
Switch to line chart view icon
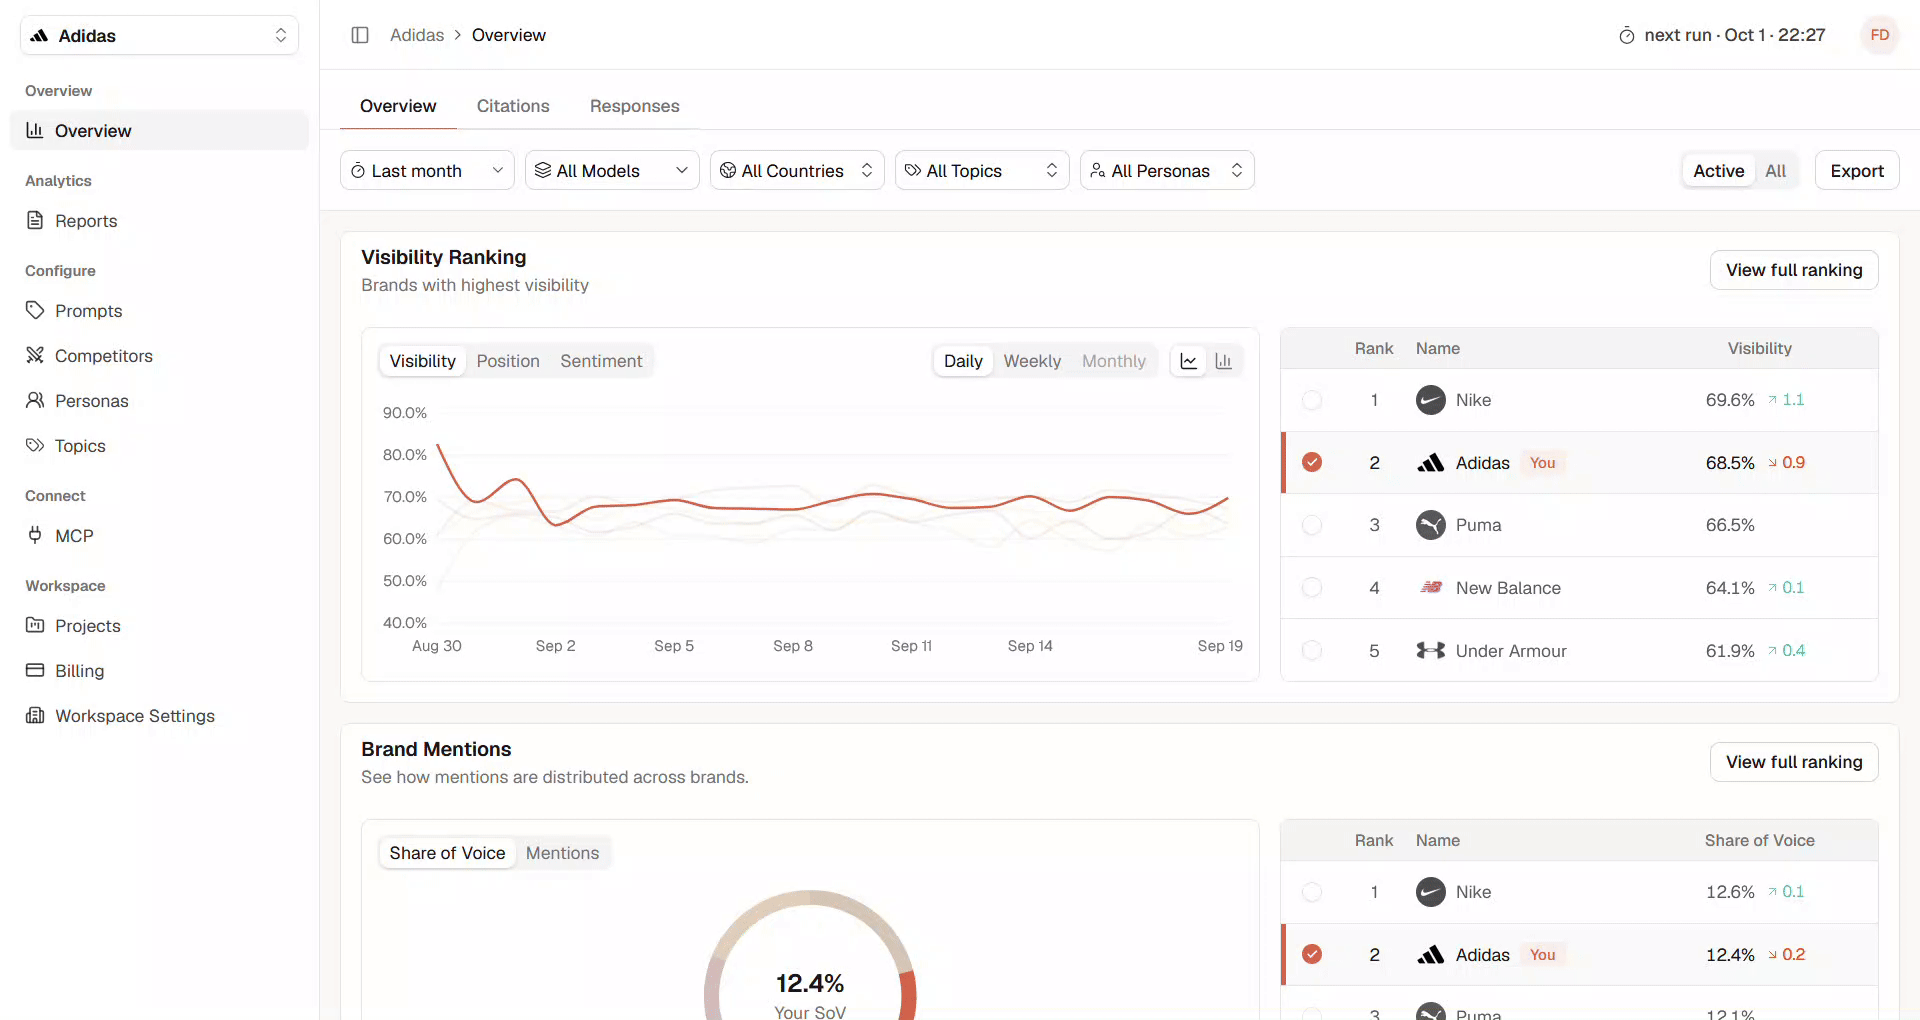tap(1189, 361)
